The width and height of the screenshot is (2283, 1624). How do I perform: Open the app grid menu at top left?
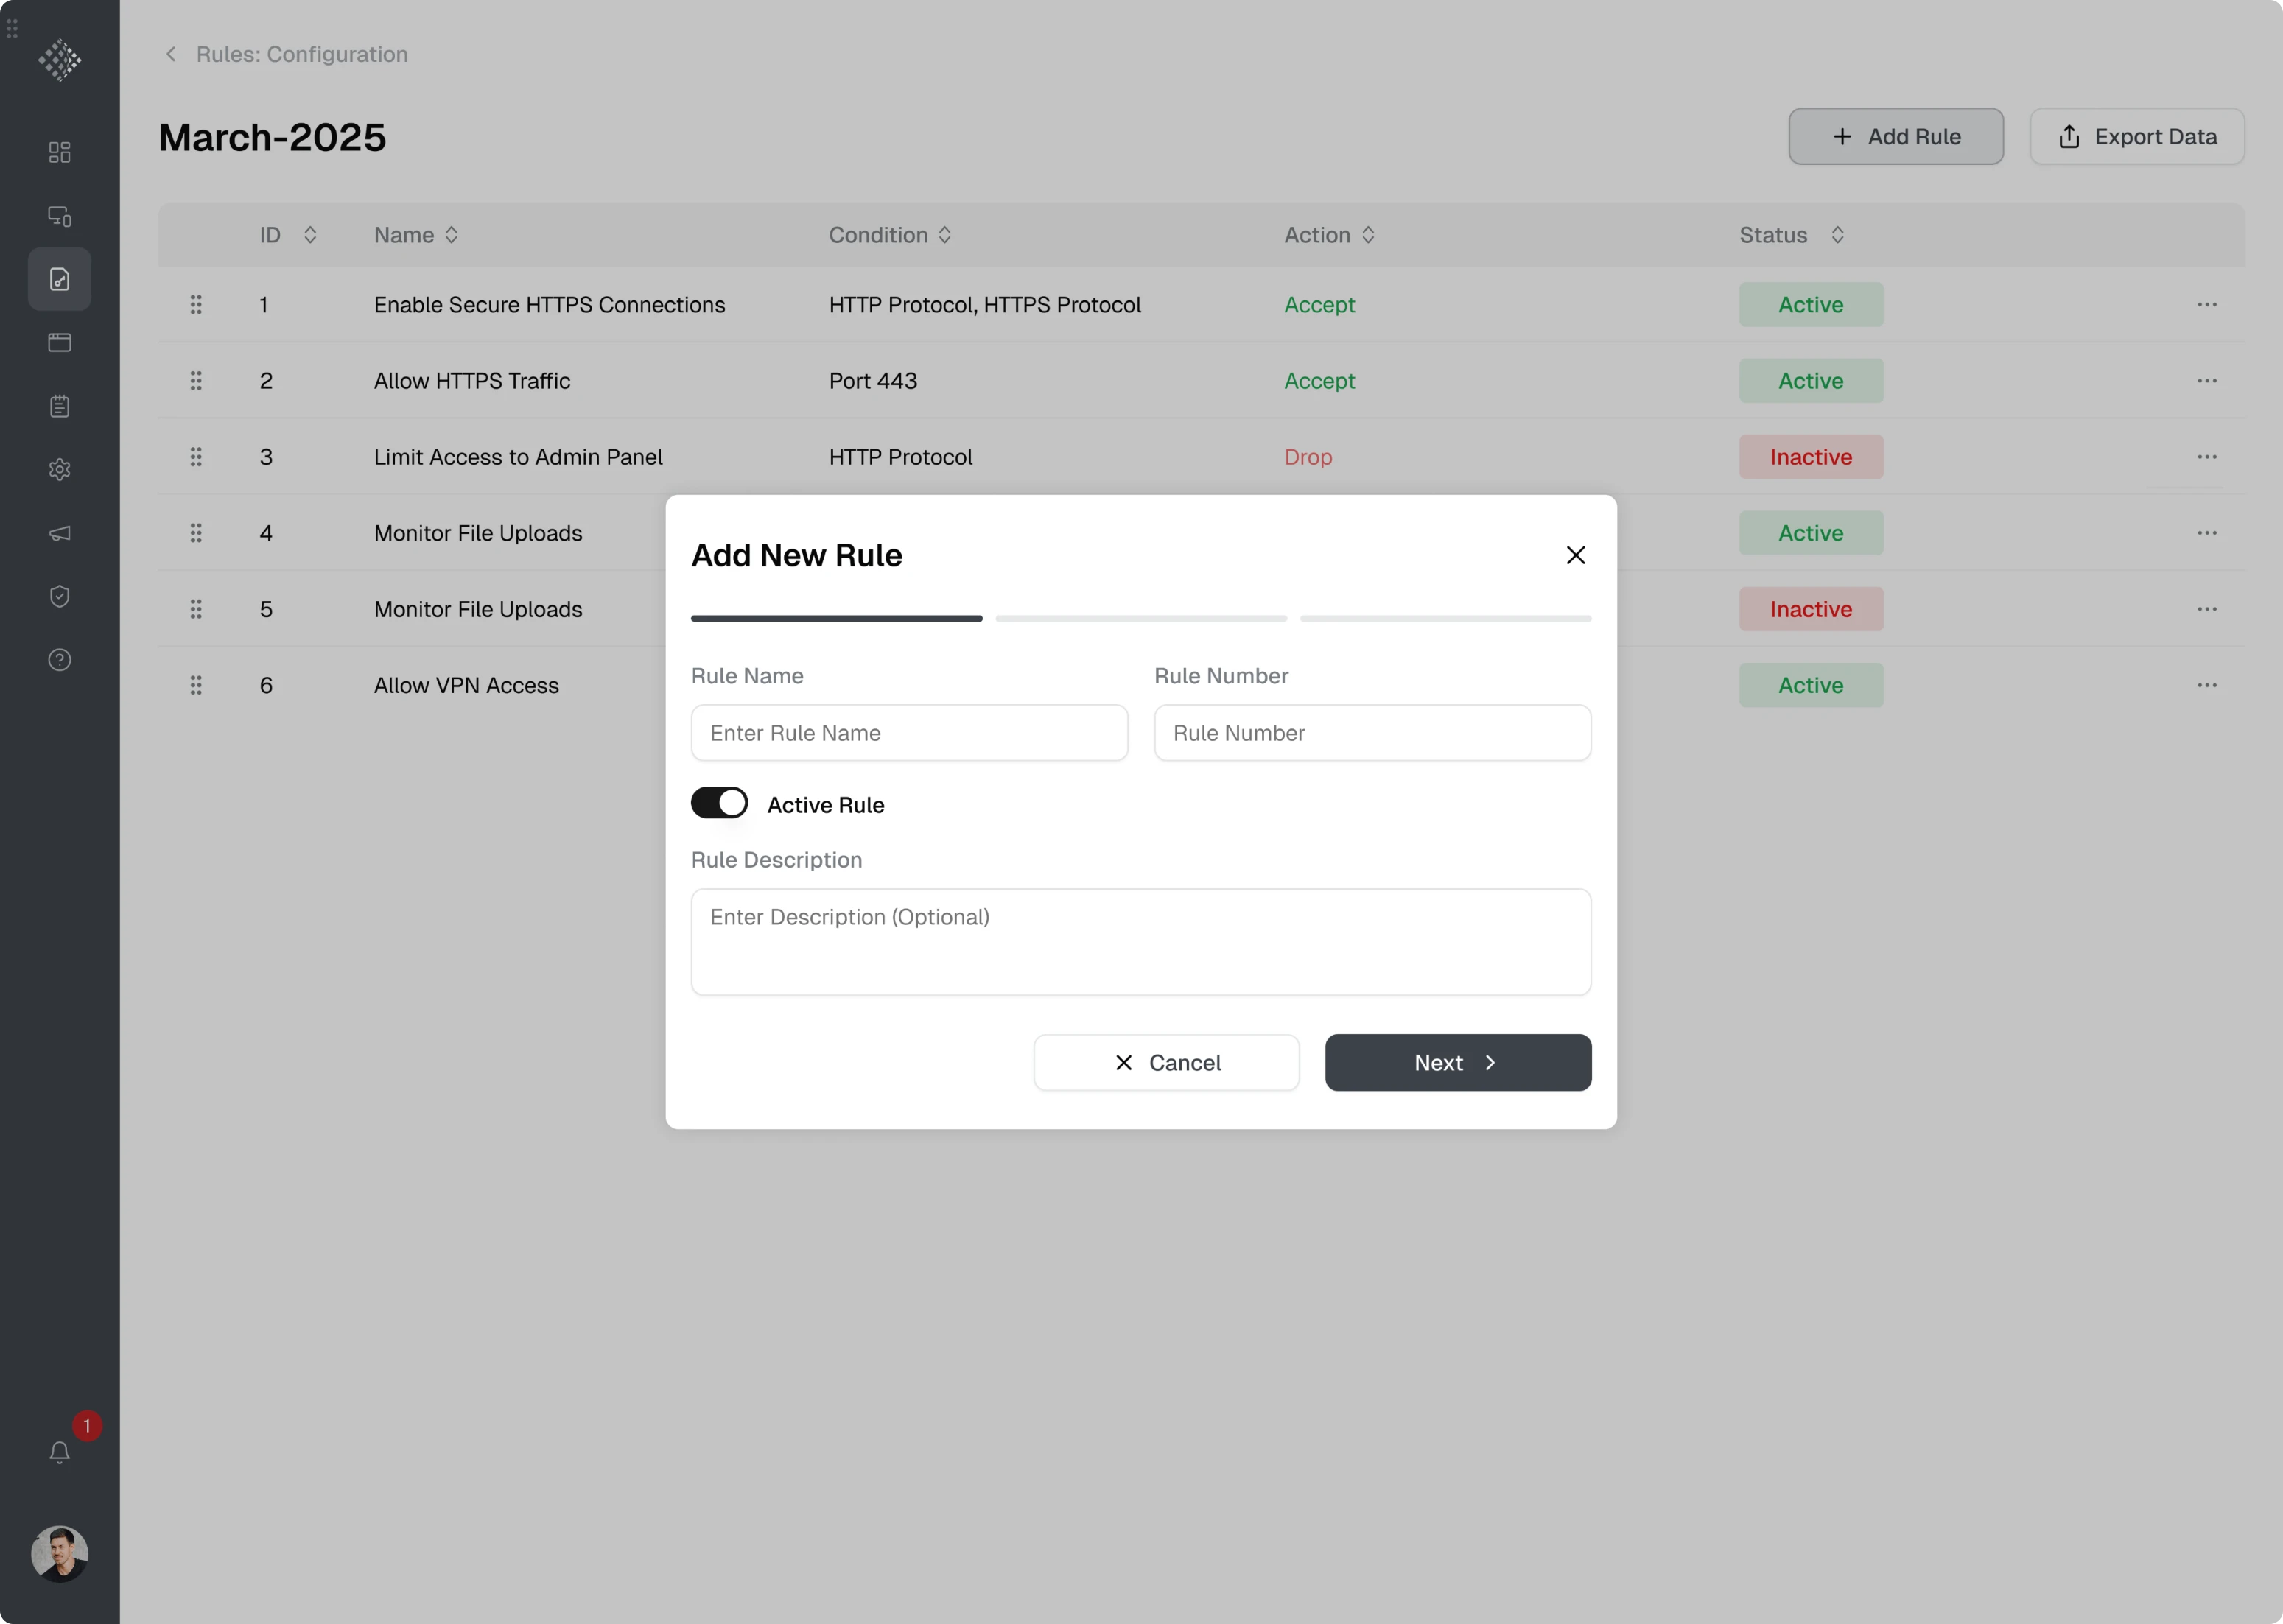tap(12, 29)
